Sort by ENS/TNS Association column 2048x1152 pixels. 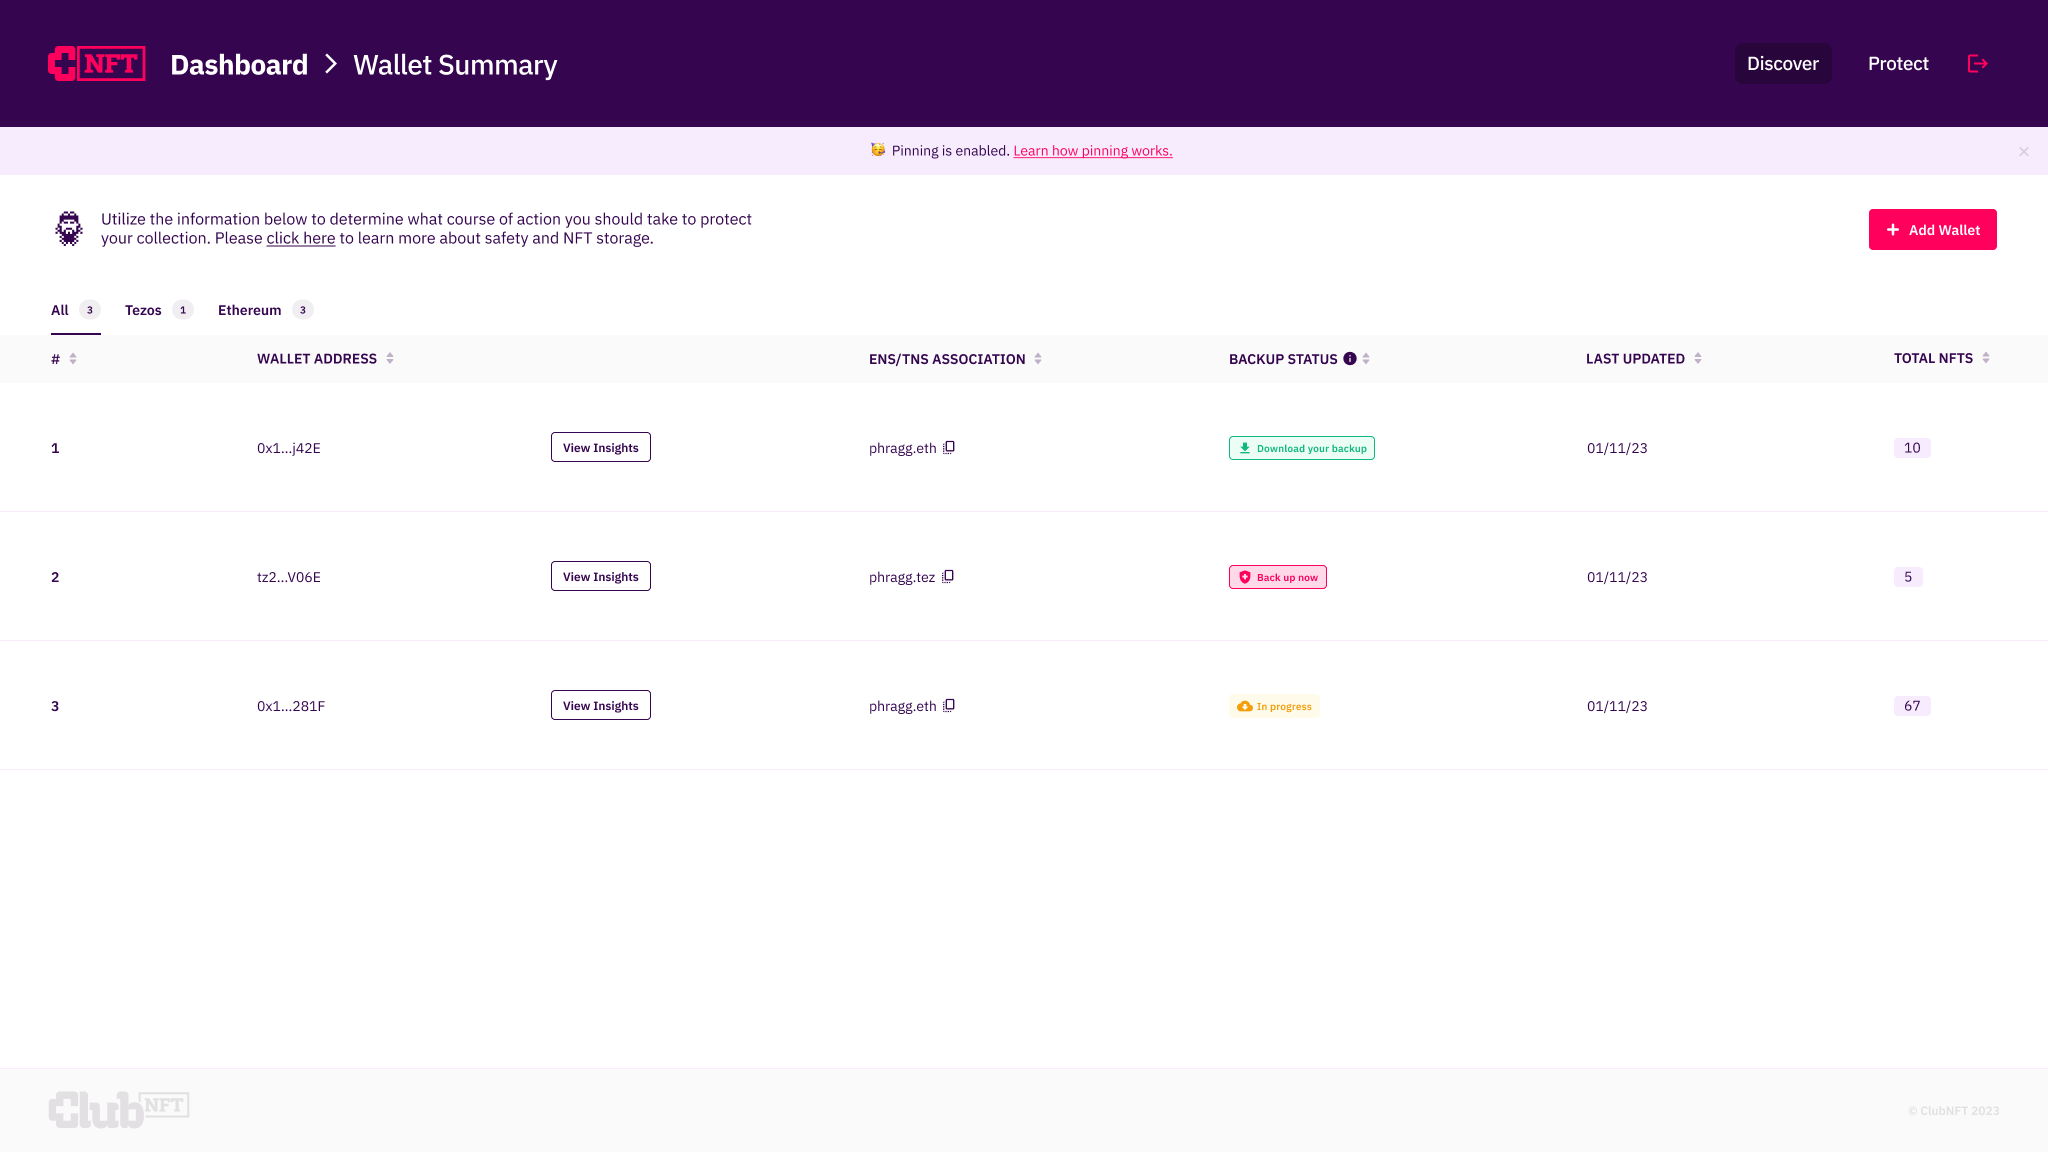pos(1038,359)
